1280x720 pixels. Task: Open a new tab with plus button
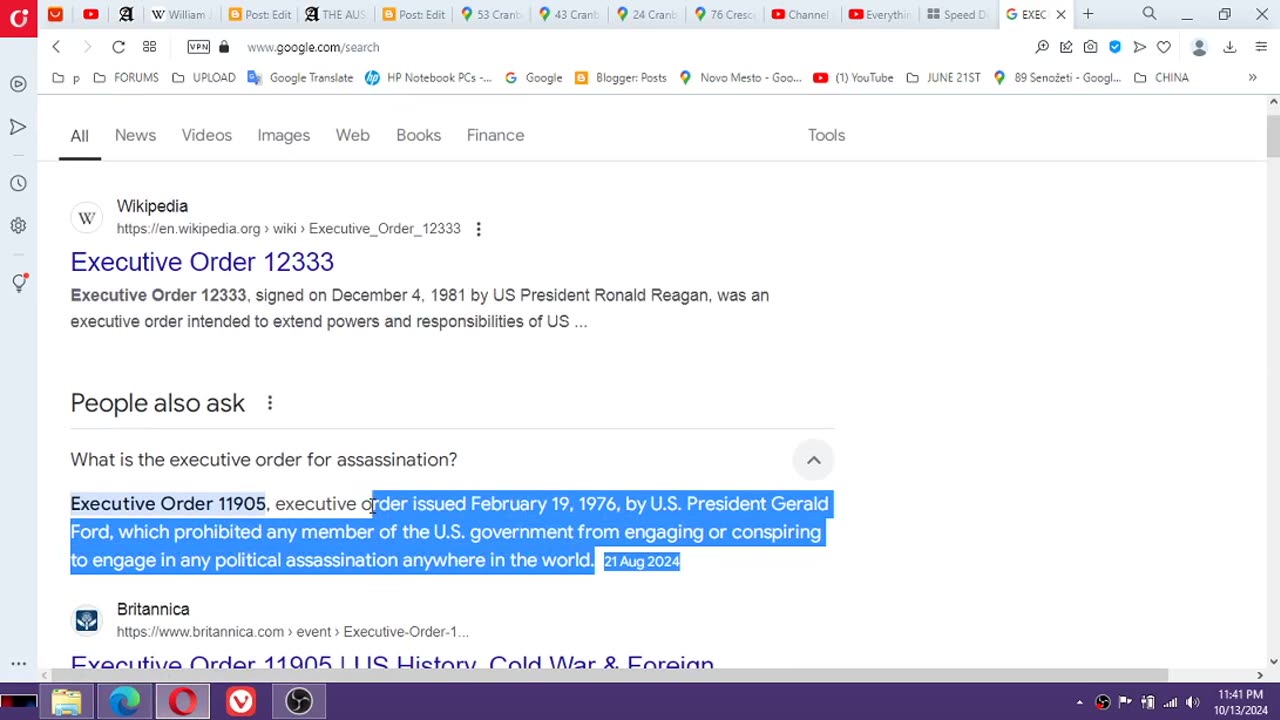coord(1088,14)
